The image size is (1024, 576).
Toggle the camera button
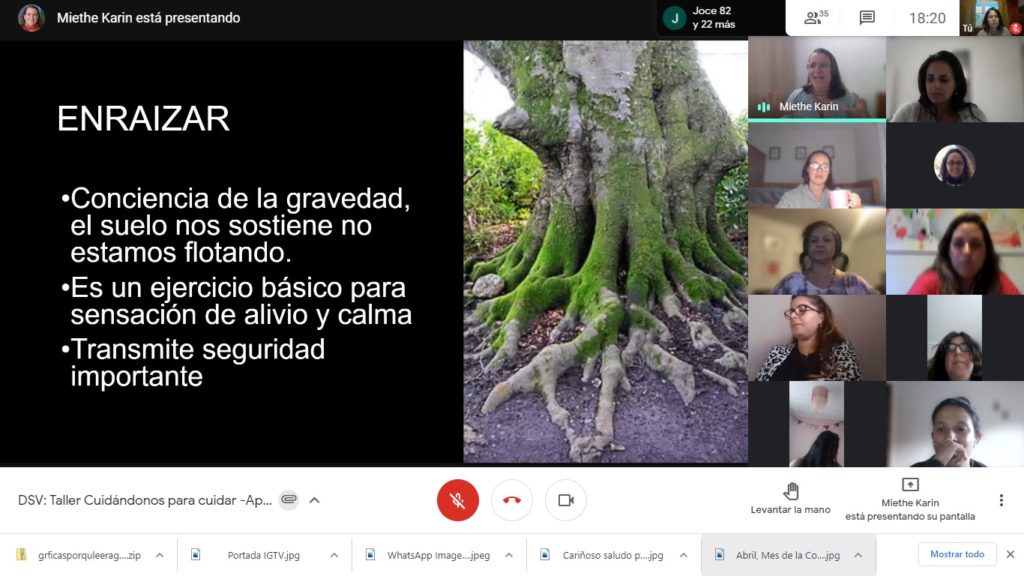pyautogui.click(x=566, y=500)
